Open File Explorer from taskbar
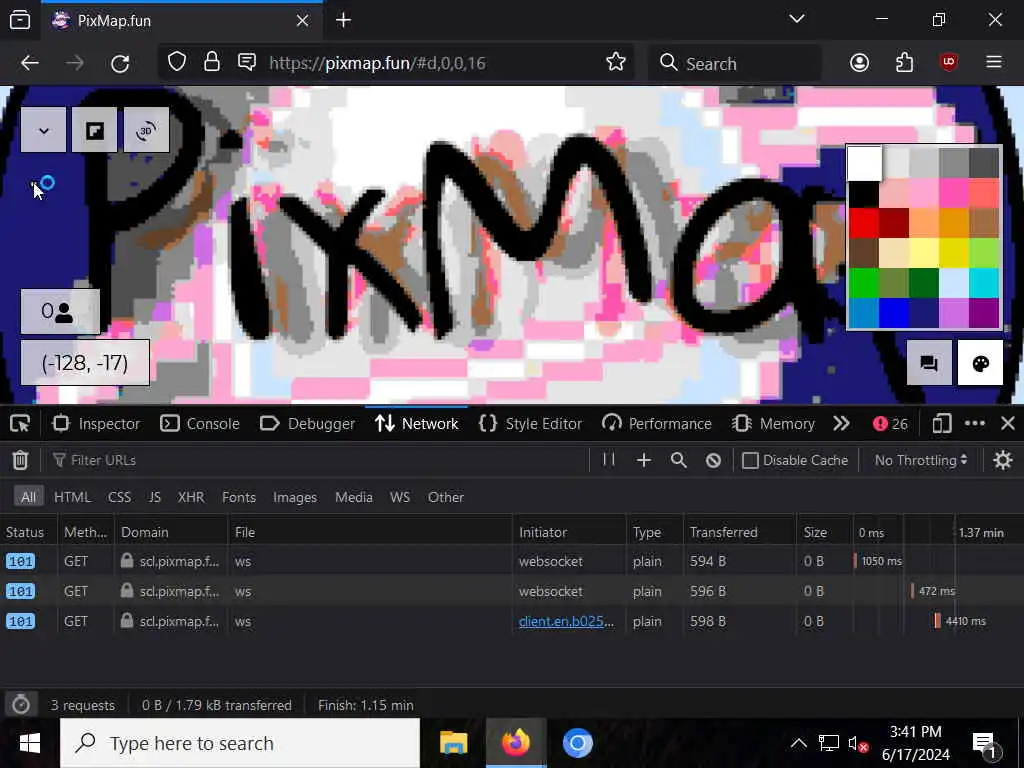Viewport: 1024px width, 768px height. coord(453,743)
